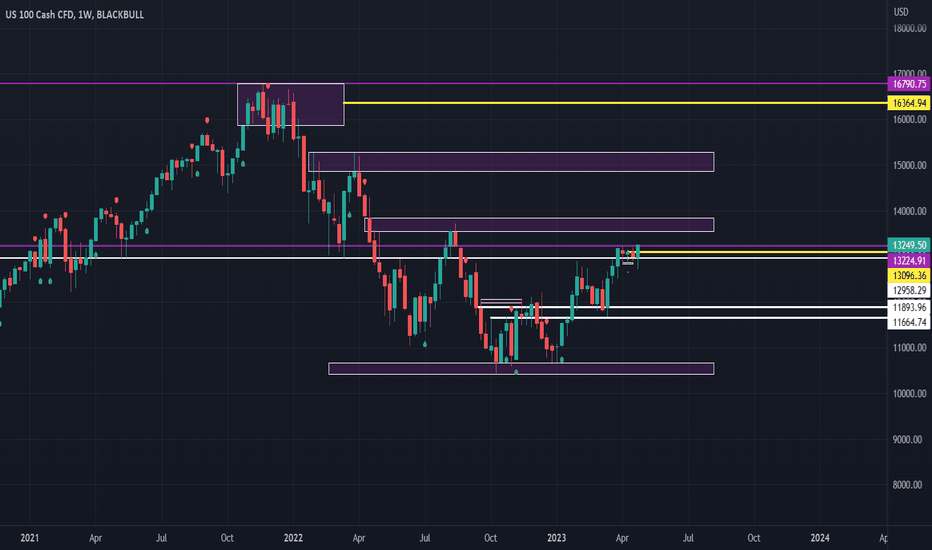The image size is (932, 550).
Task: Select the purple 13224.91 price tag
Action: 909,260
